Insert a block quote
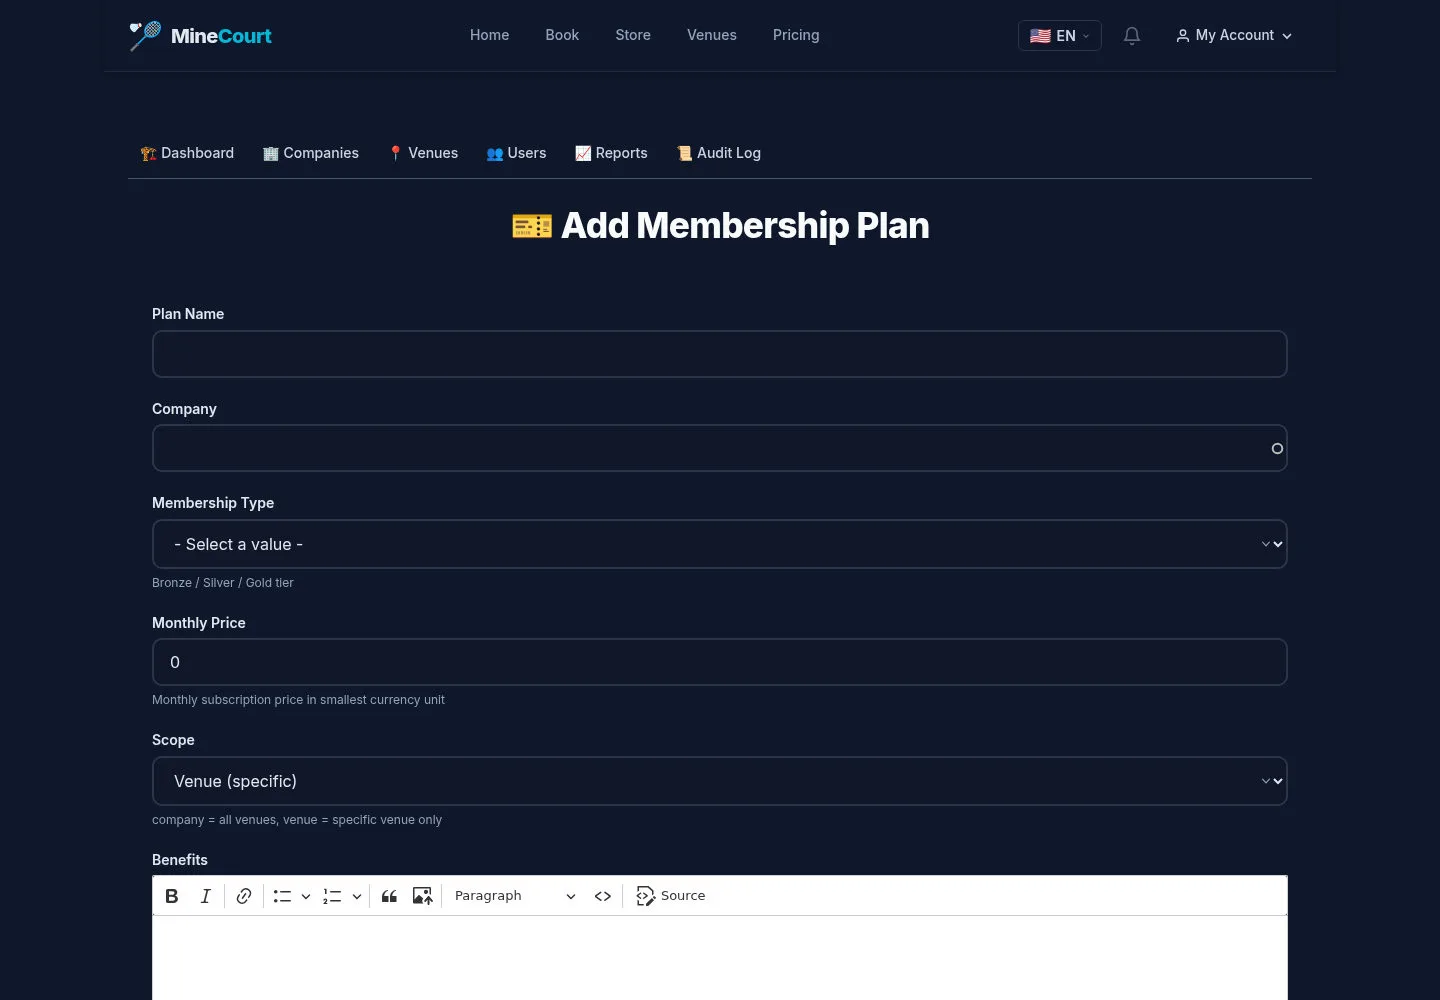1440x1000 pixels. (x=389, y=896)
